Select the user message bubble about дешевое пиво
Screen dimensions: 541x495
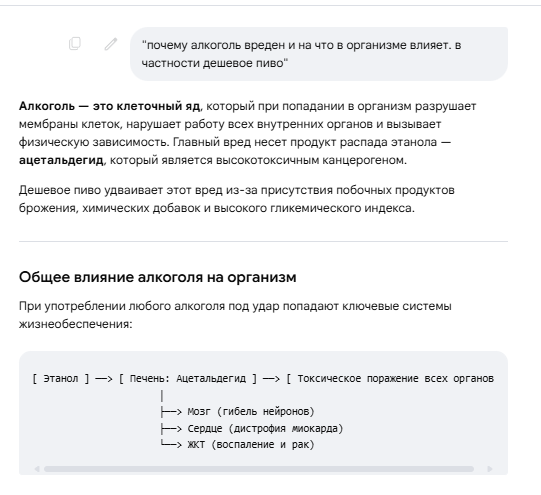(x=319, y=54)
